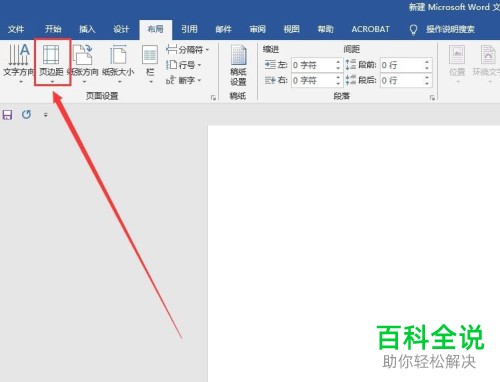This screenshot has width=500, height=382.
Task: Switch to the 邮件 tab
Action: pyautogui.click(x=223, y=29)
